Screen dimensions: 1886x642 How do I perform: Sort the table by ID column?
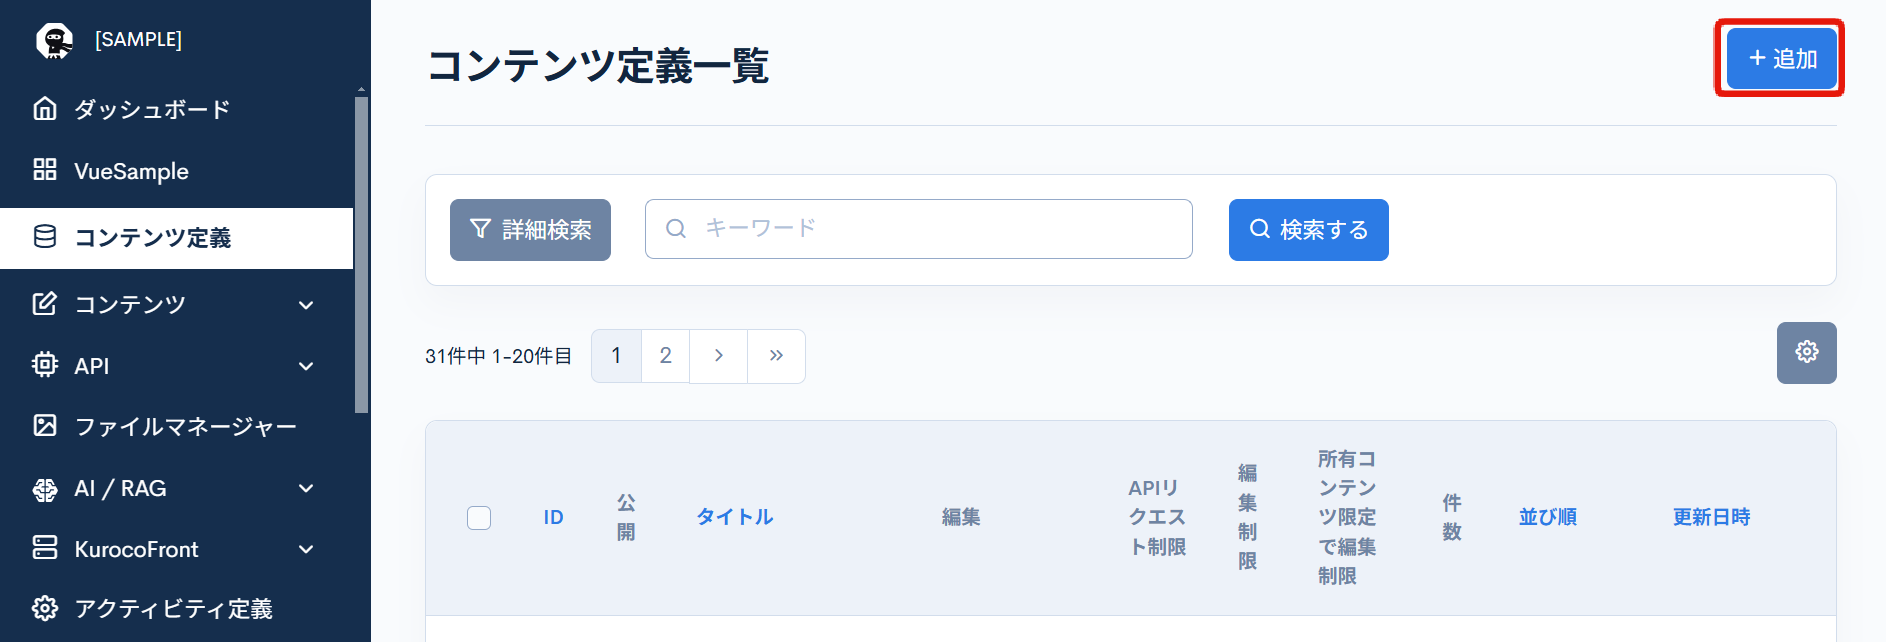click(x=553, y=517)
